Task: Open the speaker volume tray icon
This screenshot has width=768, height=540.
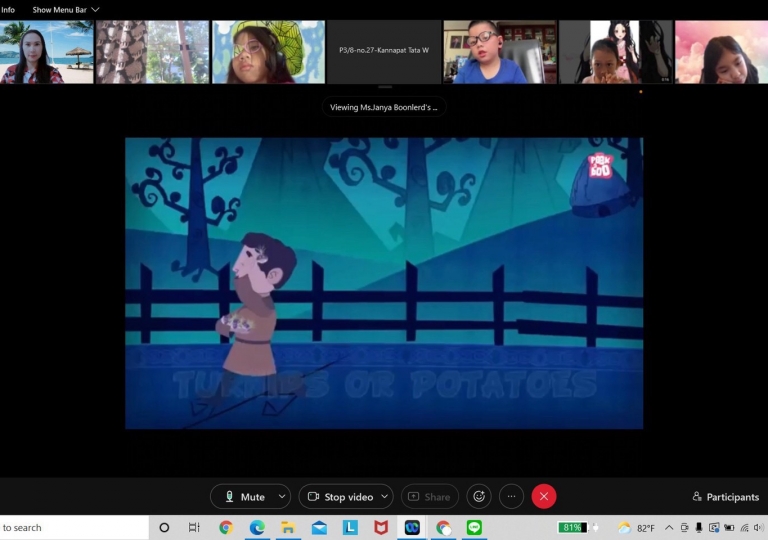Action: coord(759,527)
